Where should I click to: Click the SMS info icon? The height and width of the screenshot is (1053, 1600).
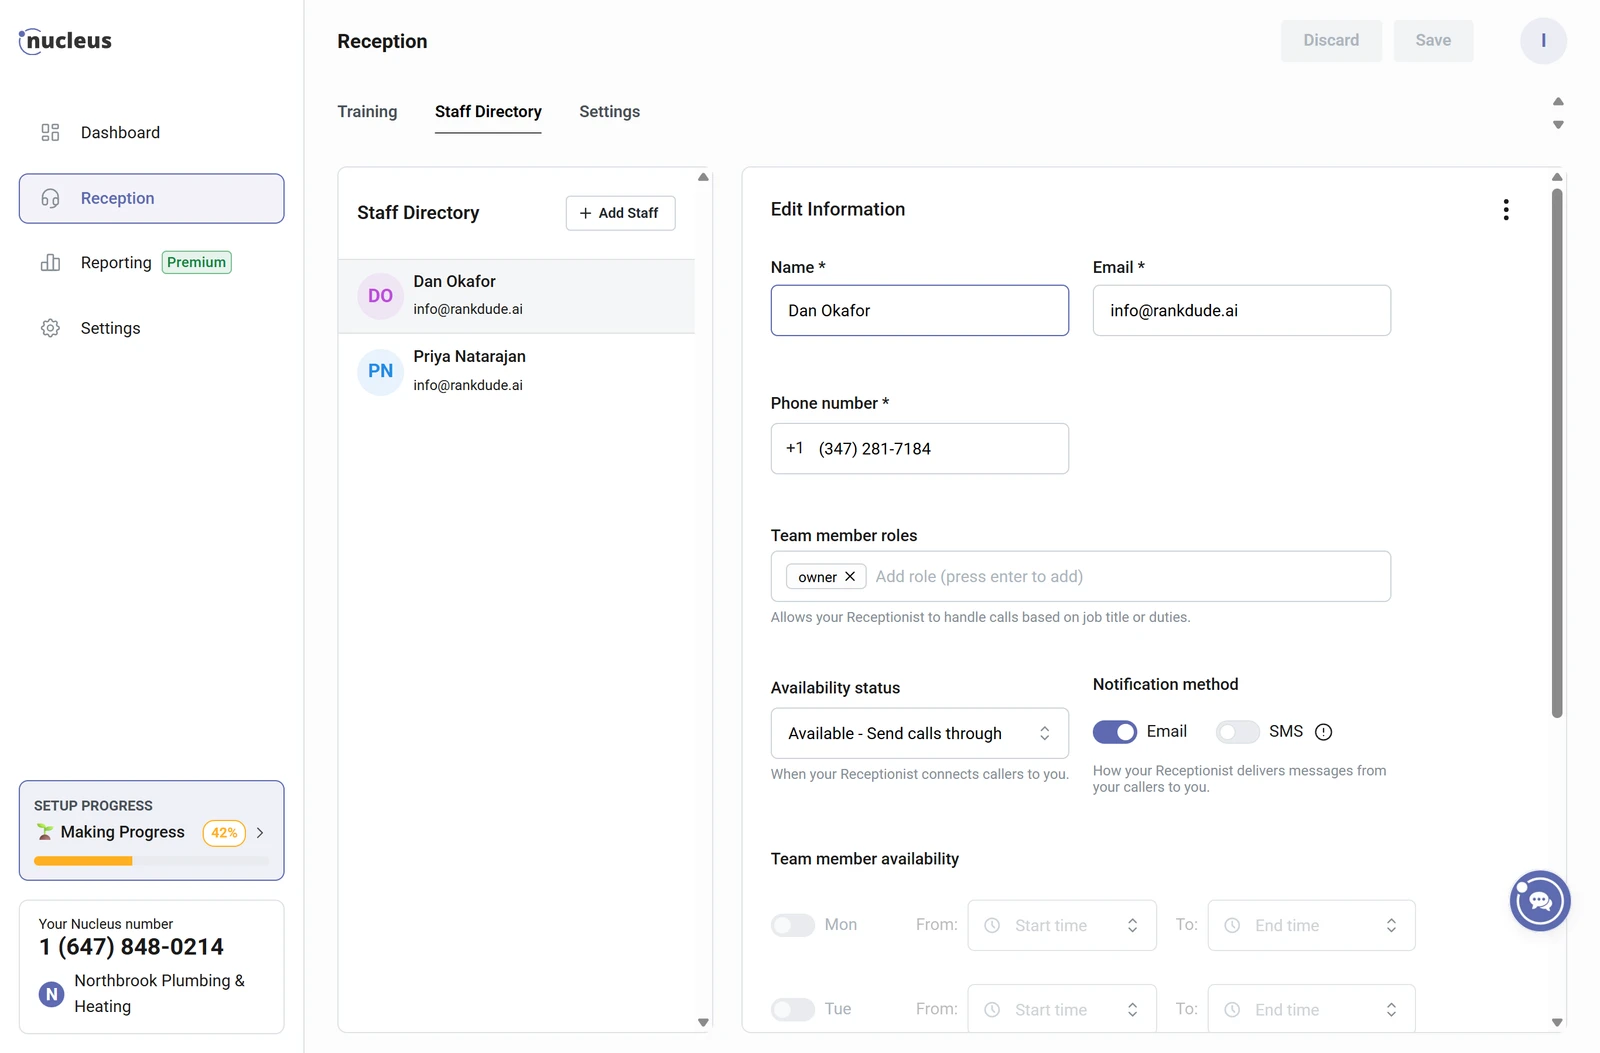click(x=1323, y=732)
